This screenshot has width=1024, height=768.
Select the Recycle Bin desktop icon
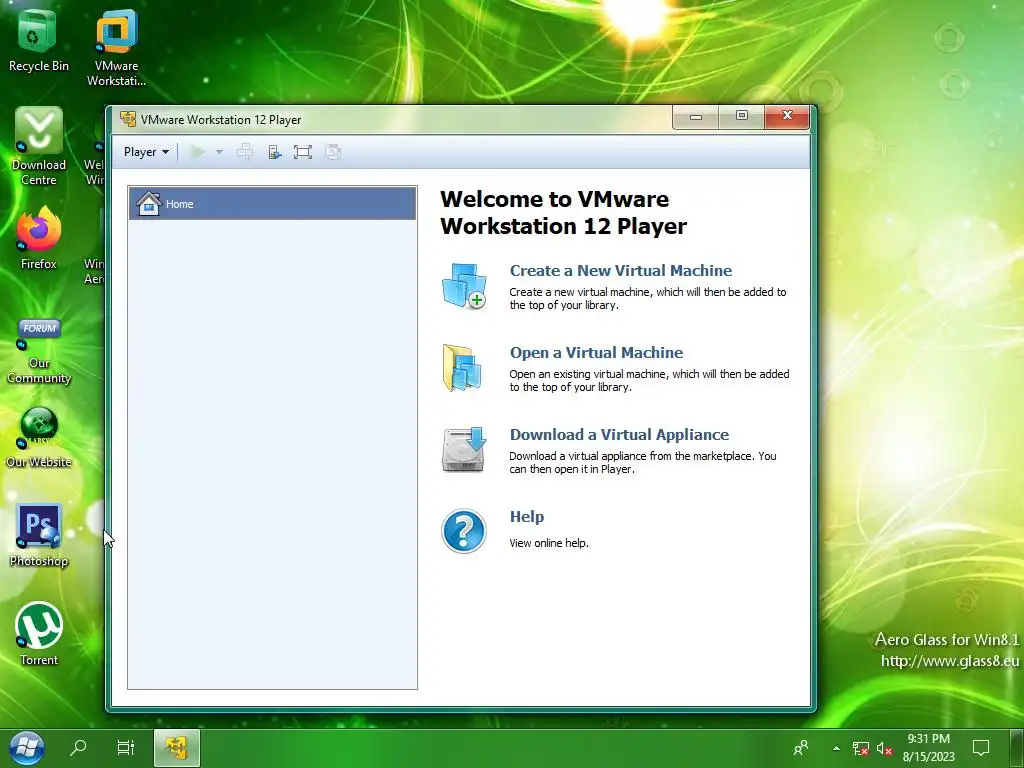point(38,42)
